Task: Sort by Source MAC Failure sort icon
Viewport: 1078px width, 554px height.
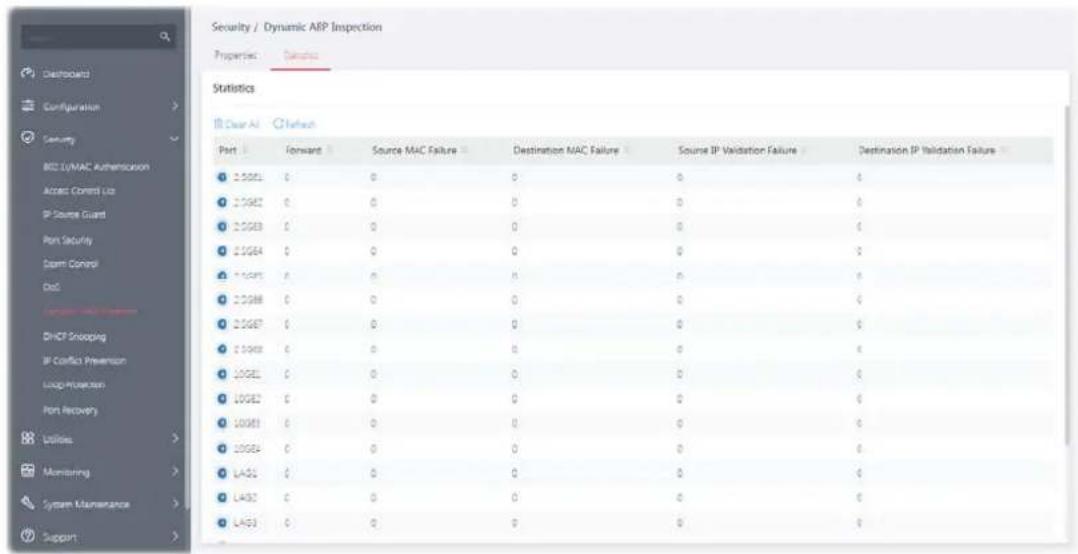Action: (465, 151)
